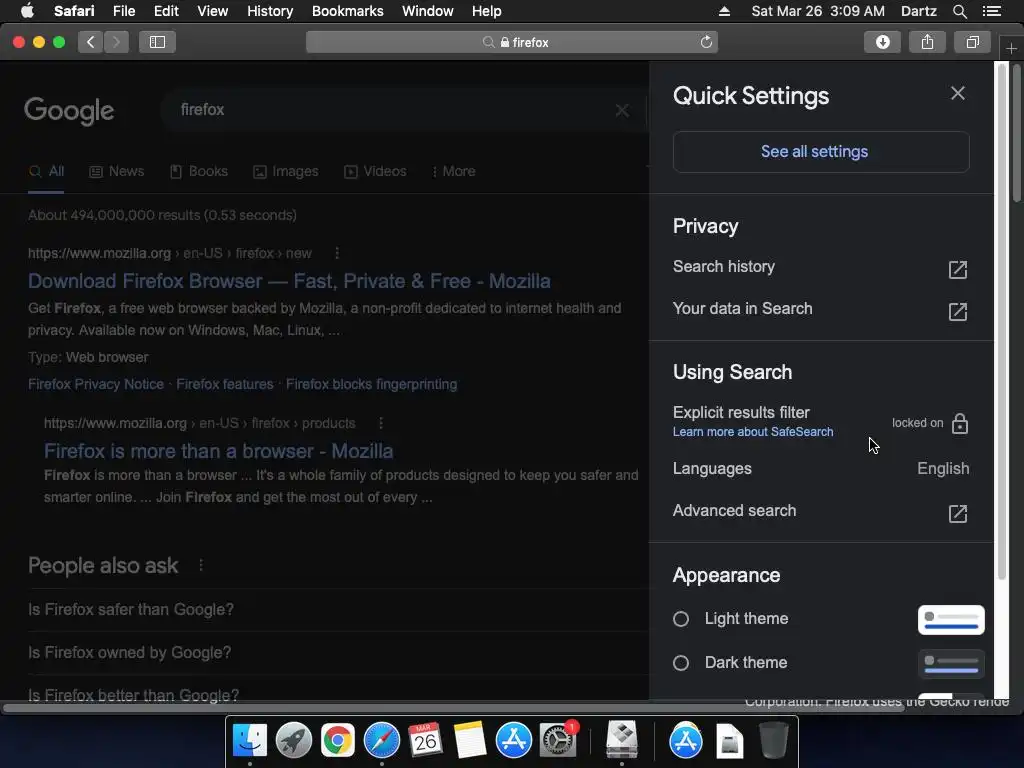Screen dimensions: 1024x768
Task: Expand Is Firefox owned by Google?
Action: (338, 653)
